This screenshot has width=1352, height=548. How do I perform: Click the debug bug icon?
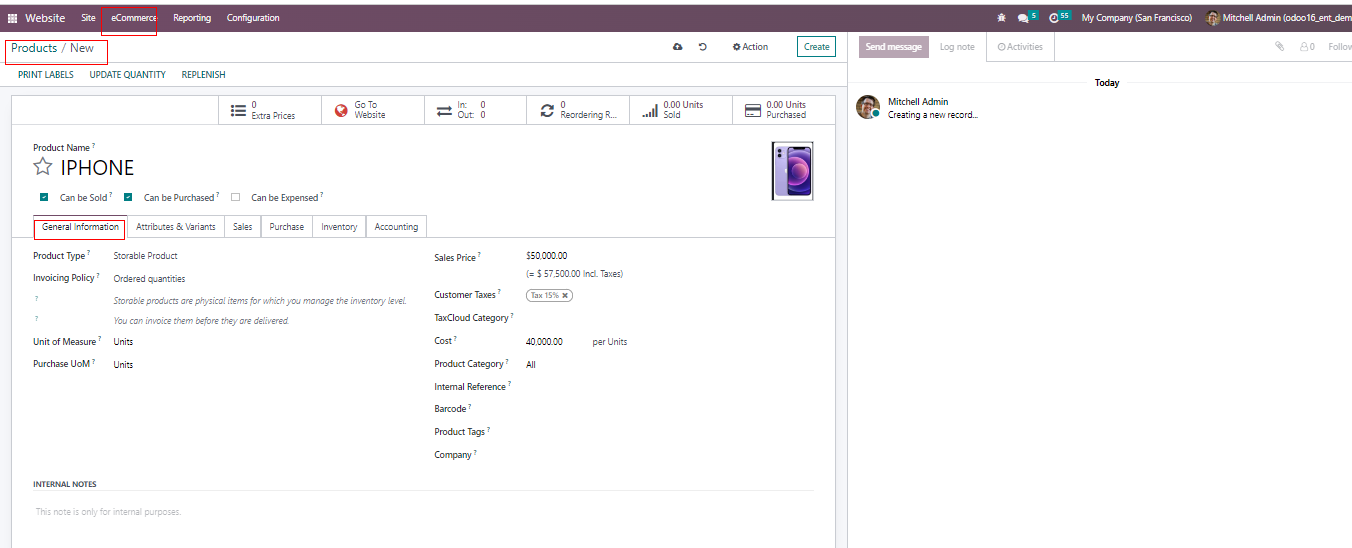[x=1002, y=18]
